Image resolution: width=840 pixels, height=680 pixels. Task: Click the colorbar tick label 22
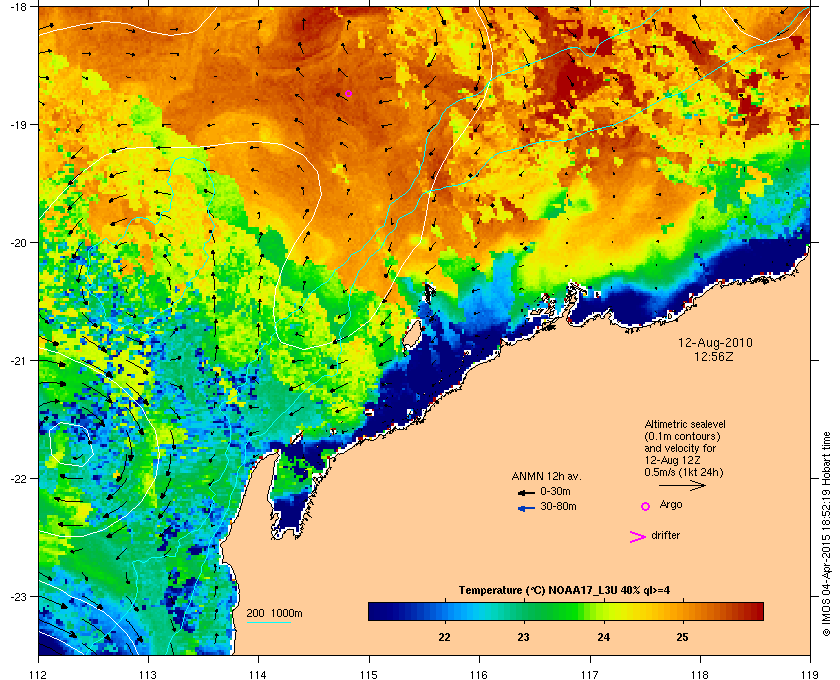click(x=444, y=638)
